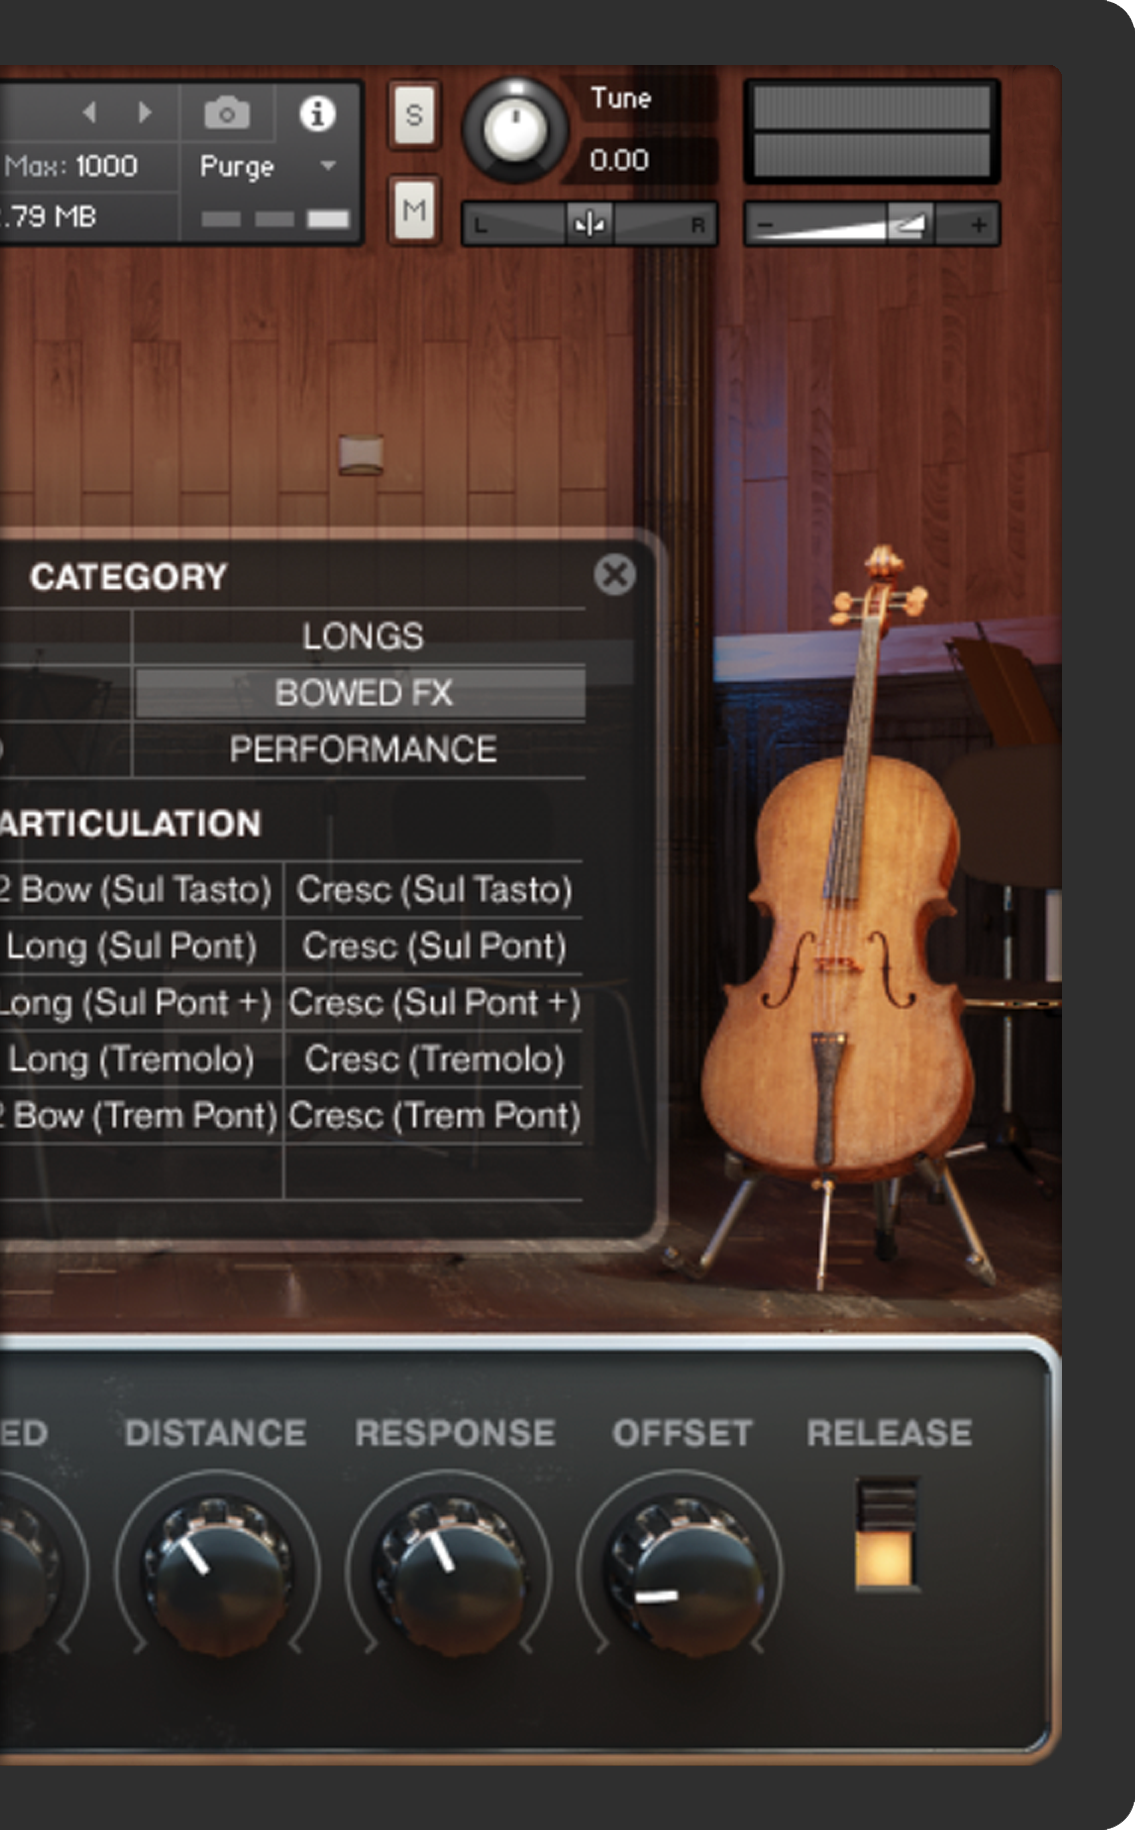Click the camera snapshot icon
1135x1830 pixels.
[x=227, y=113]
